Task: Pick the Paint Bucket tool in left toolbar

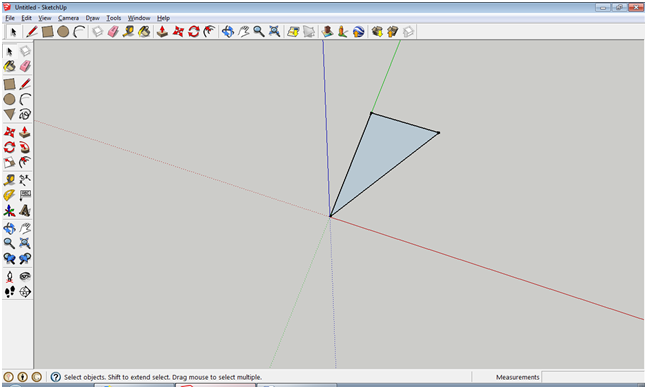Action: (9, 66)
